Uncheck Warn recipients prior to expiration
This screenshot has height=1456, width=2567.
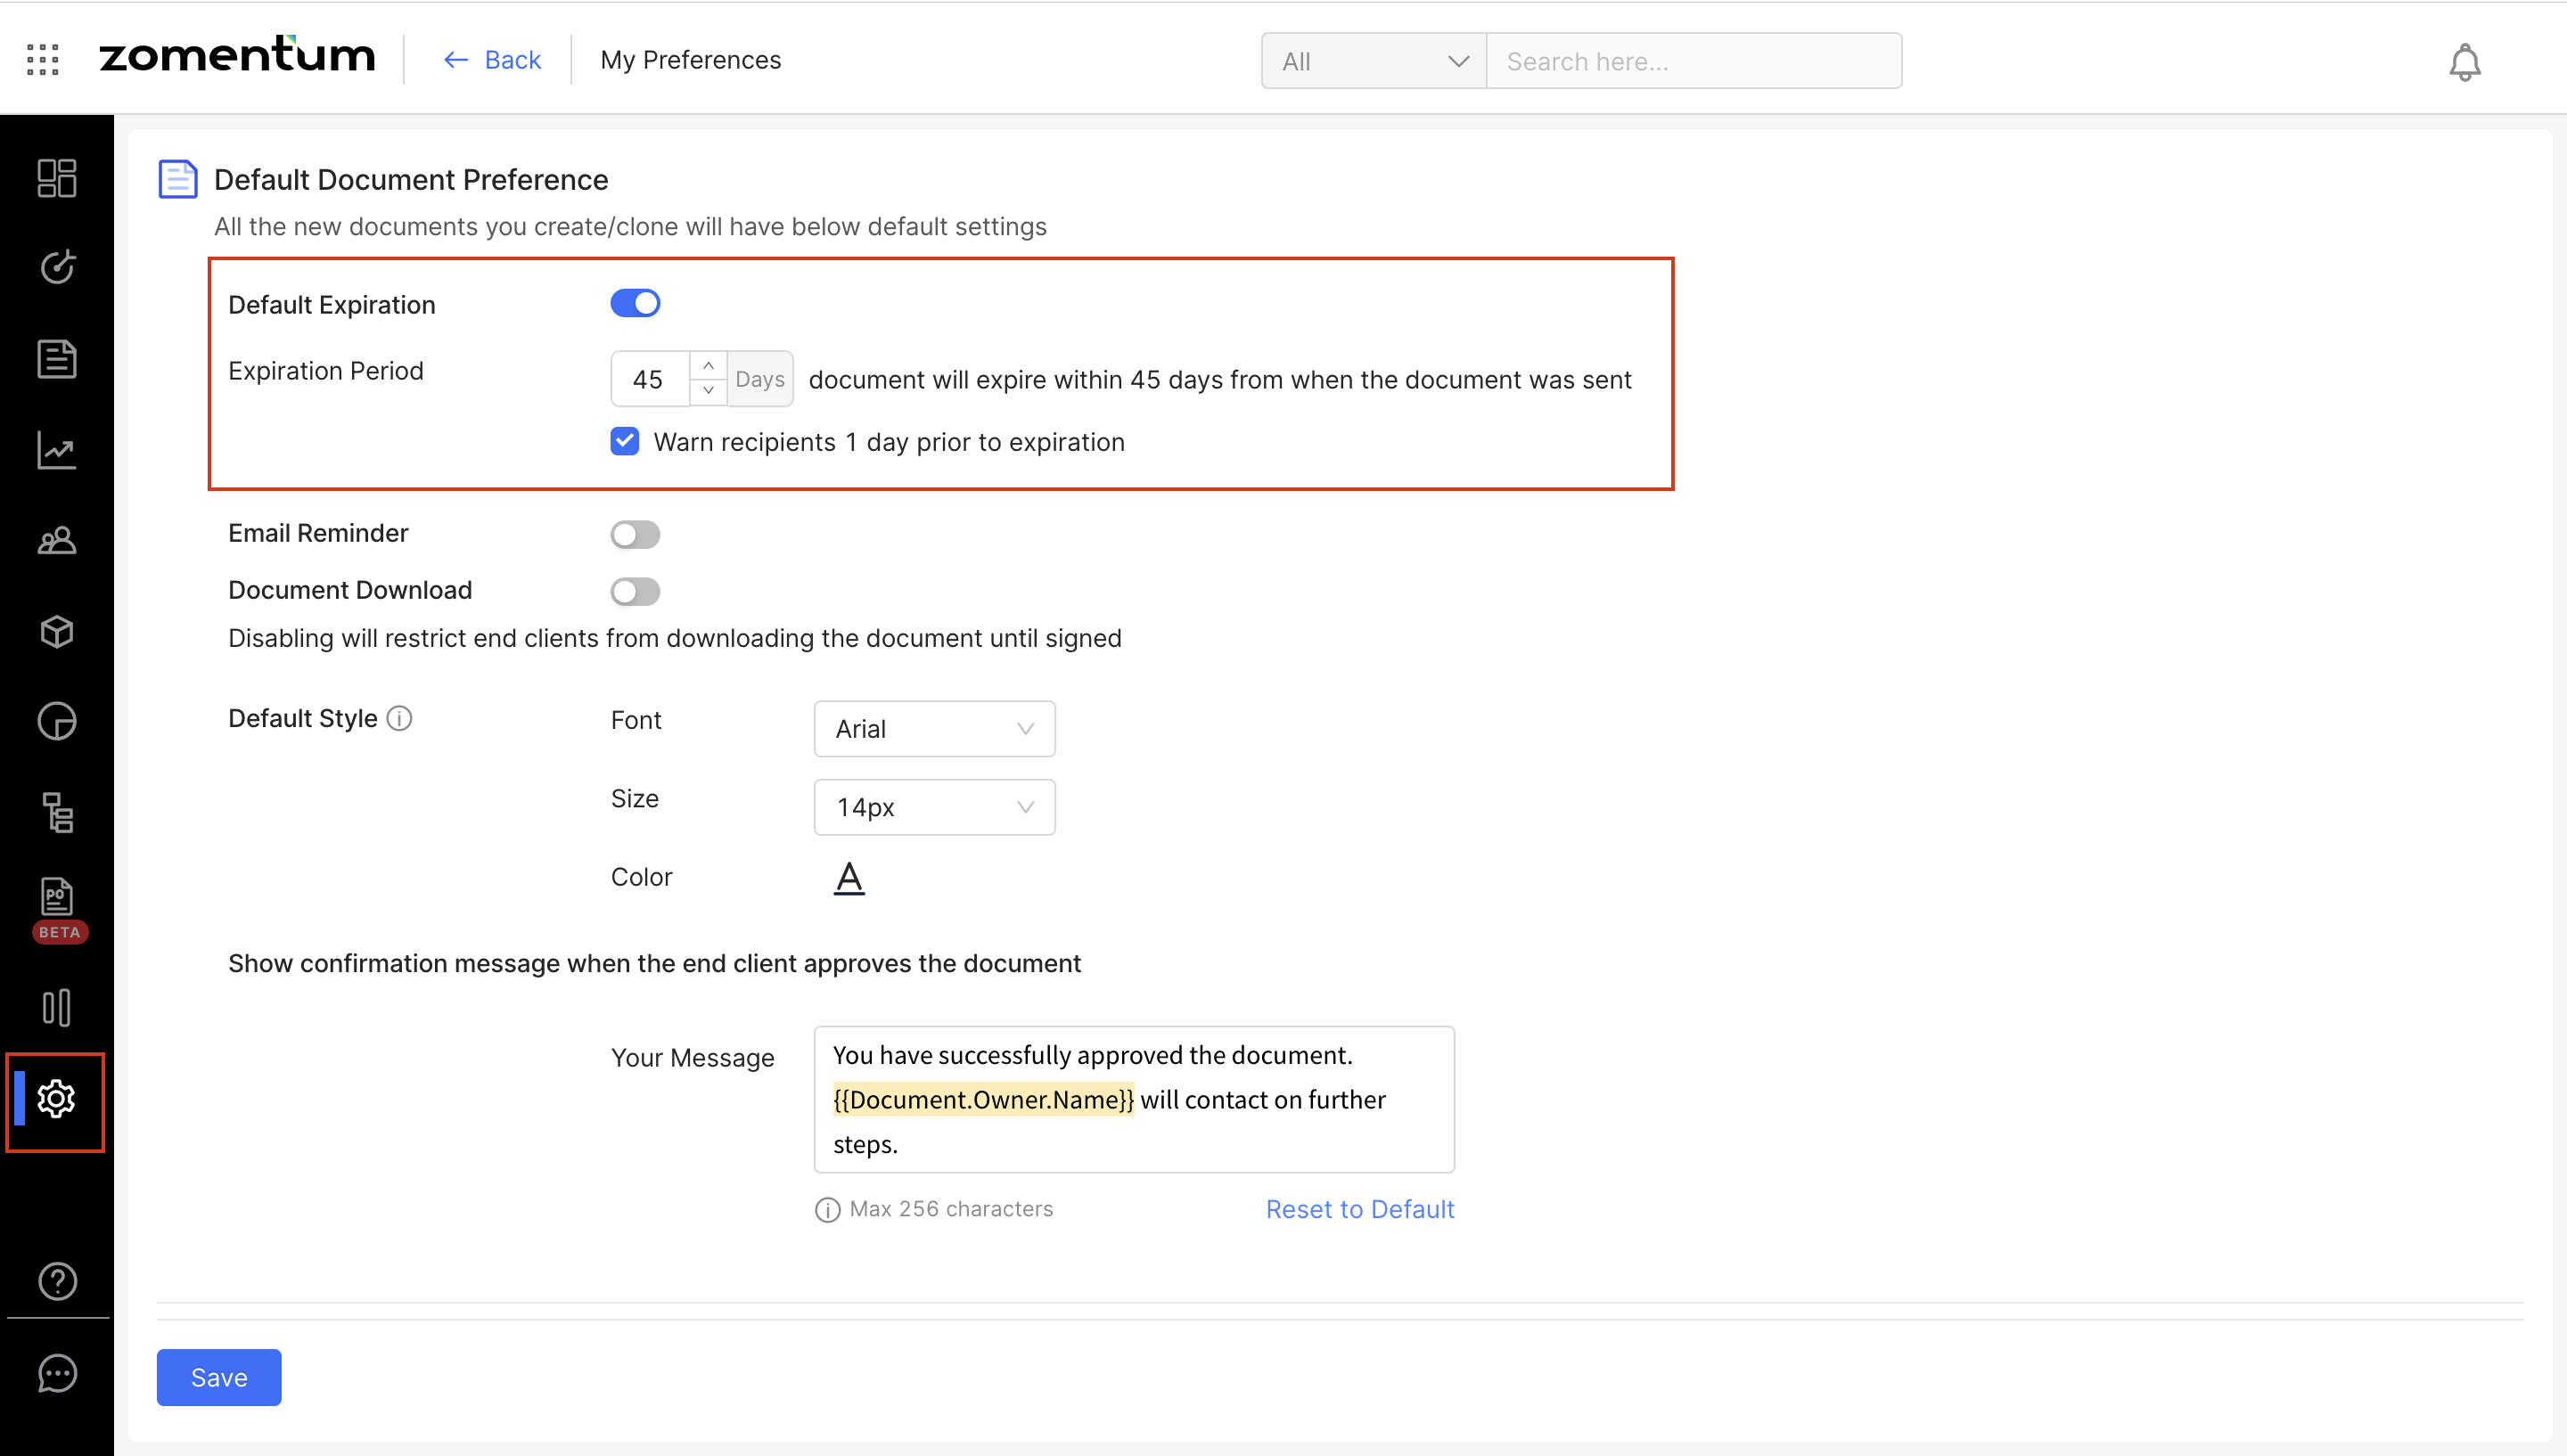[x=625, y=441]
